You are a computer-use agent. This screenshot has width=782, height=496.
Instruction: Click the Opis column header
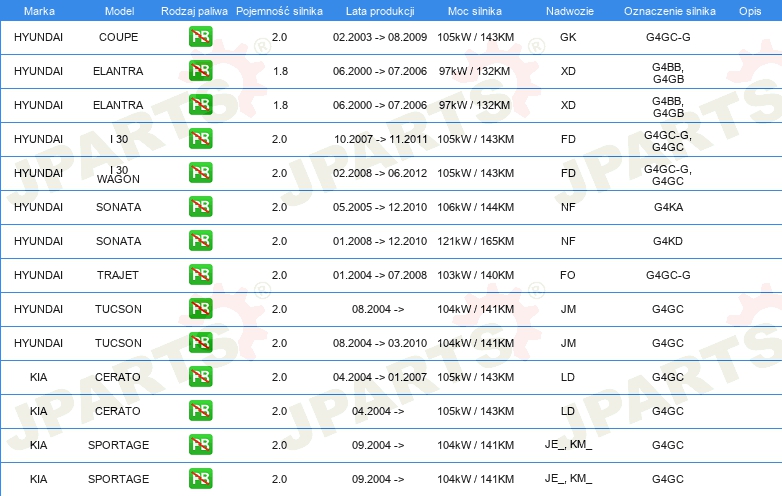(x=749, y=10)
